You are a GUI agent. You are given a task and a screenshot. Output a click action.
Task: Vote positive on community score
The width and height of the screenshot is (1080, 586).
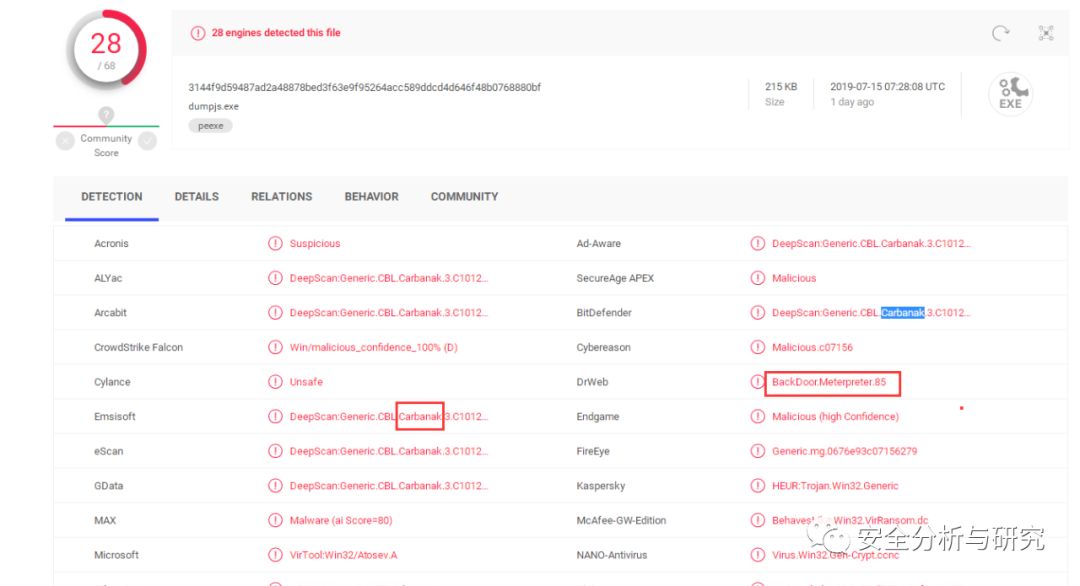147,141
